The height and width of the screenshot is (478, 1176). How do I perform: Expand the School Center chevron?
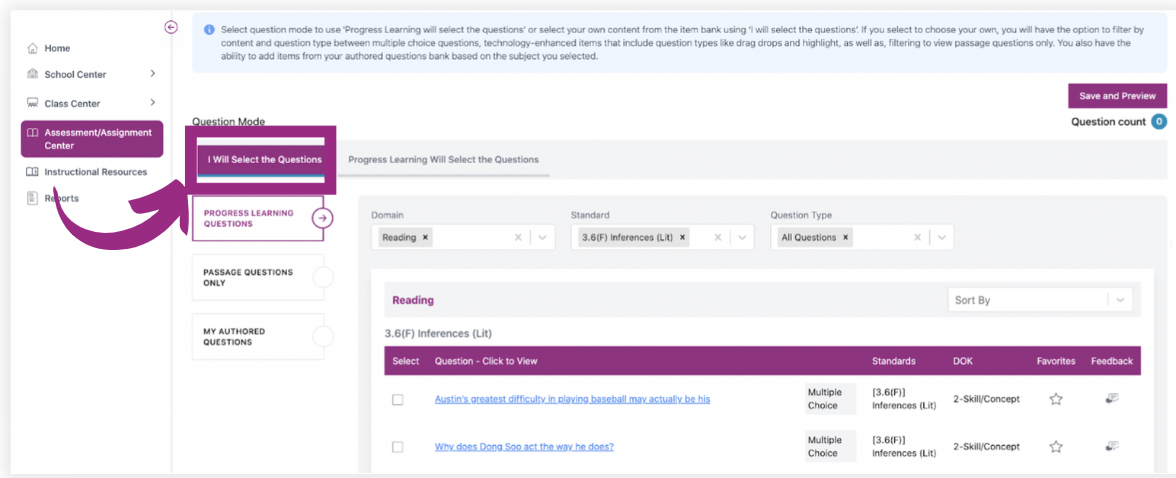click(x=152, y=74)
